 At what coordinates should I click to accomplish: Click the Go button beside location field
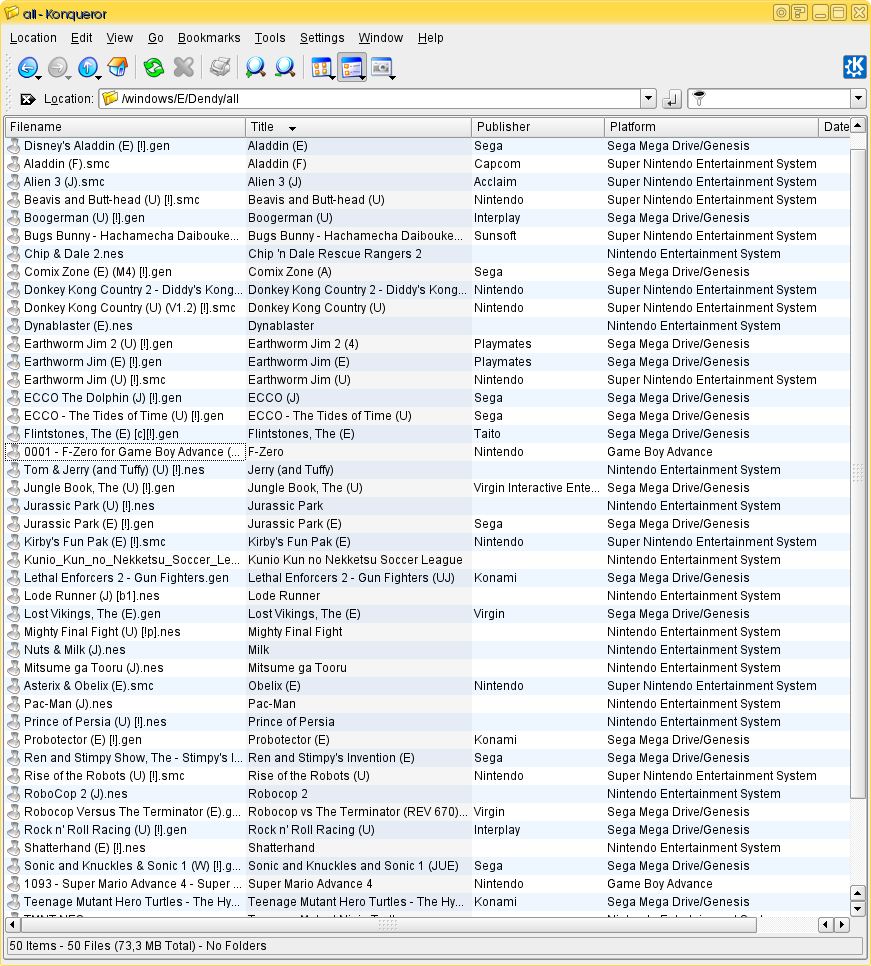pos(671,99)
